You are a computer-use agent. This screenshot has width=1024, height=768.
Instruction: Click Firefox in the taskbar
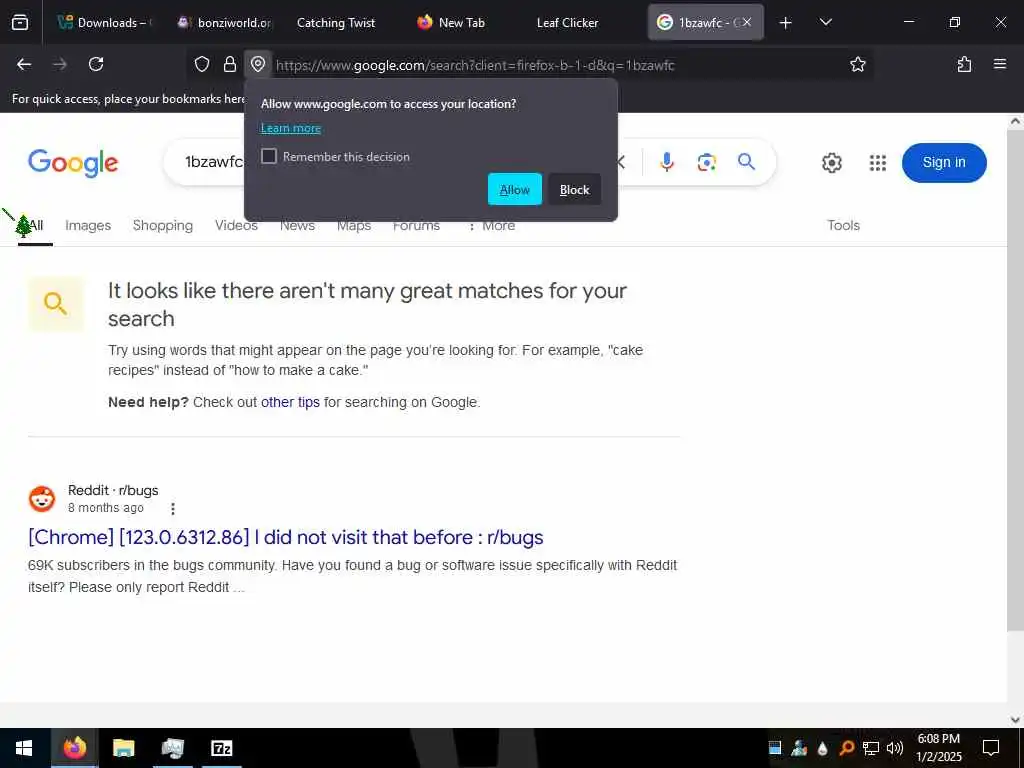point(74,748)
